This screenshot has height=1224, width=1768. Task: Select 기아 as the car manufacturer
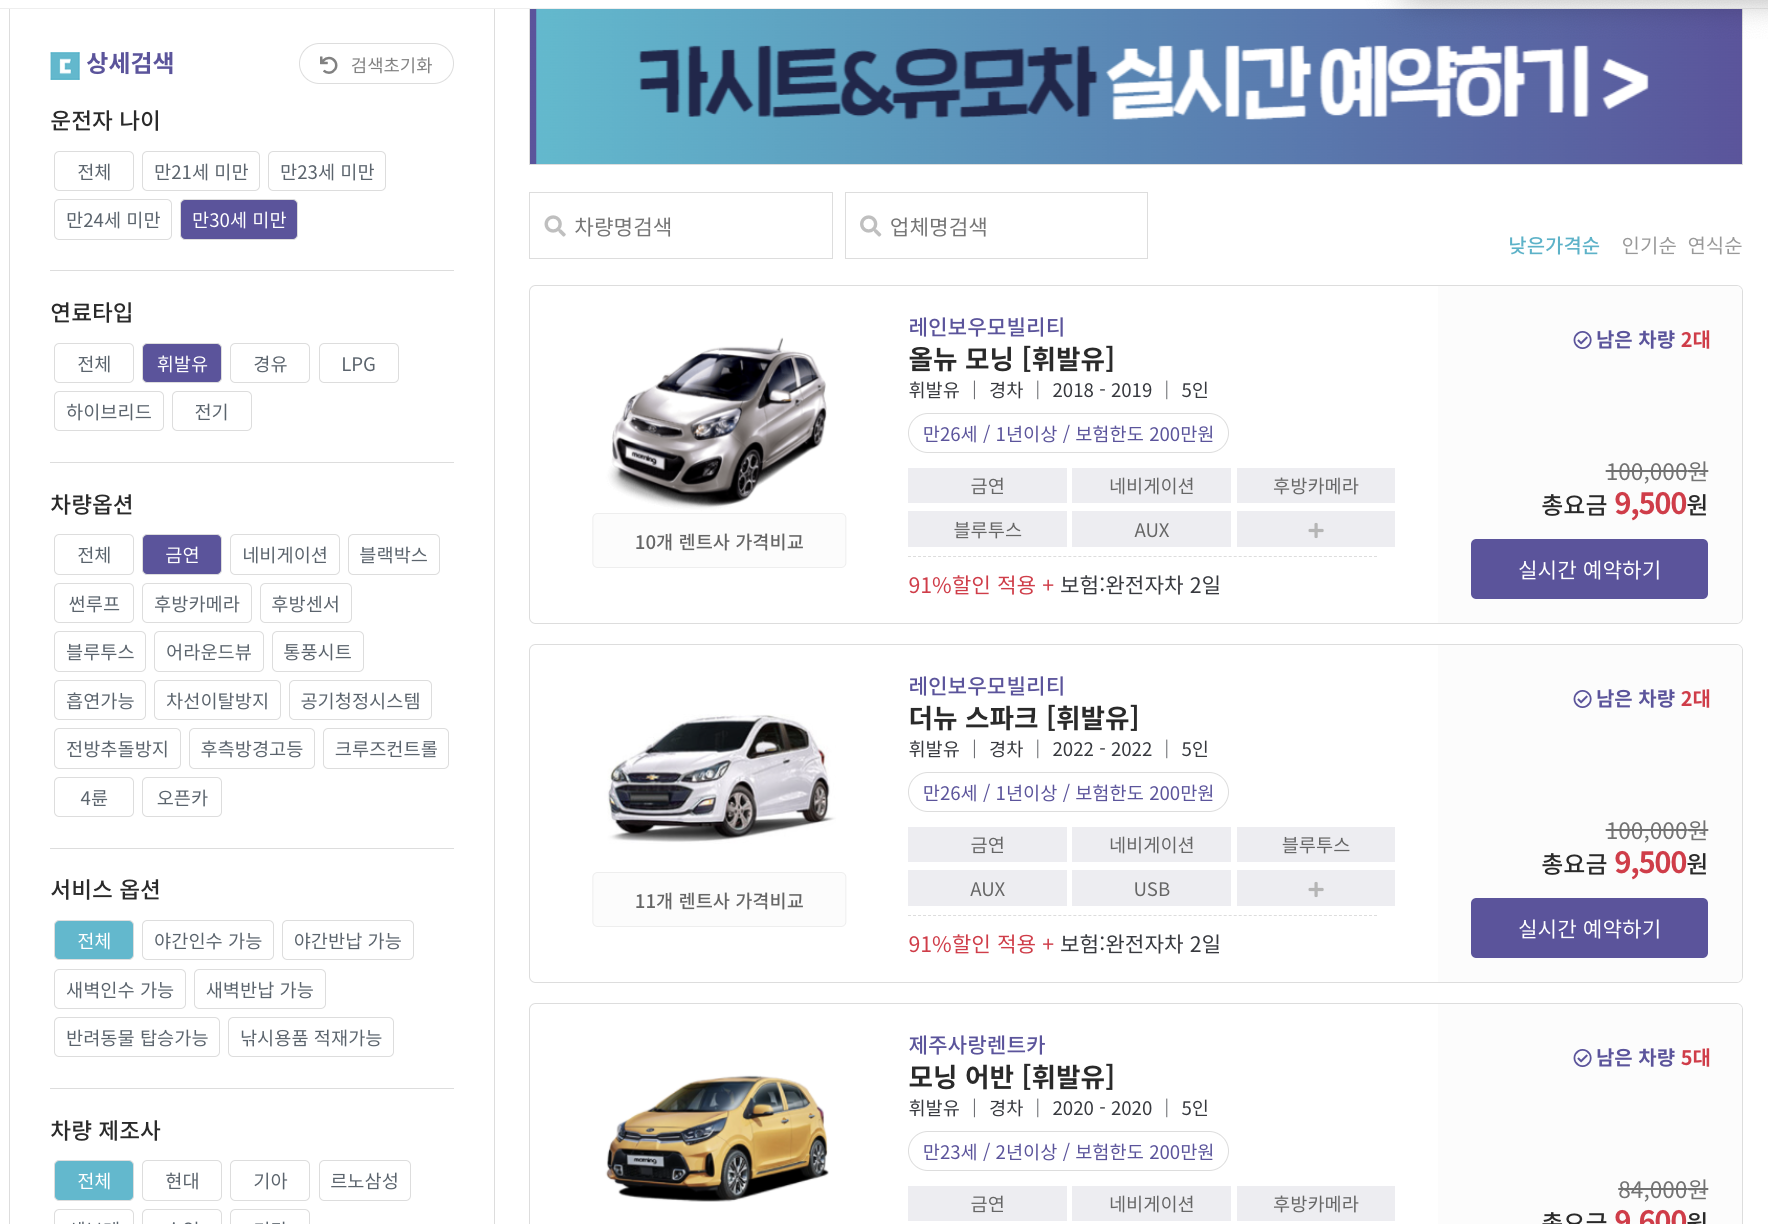[269, 1180]
